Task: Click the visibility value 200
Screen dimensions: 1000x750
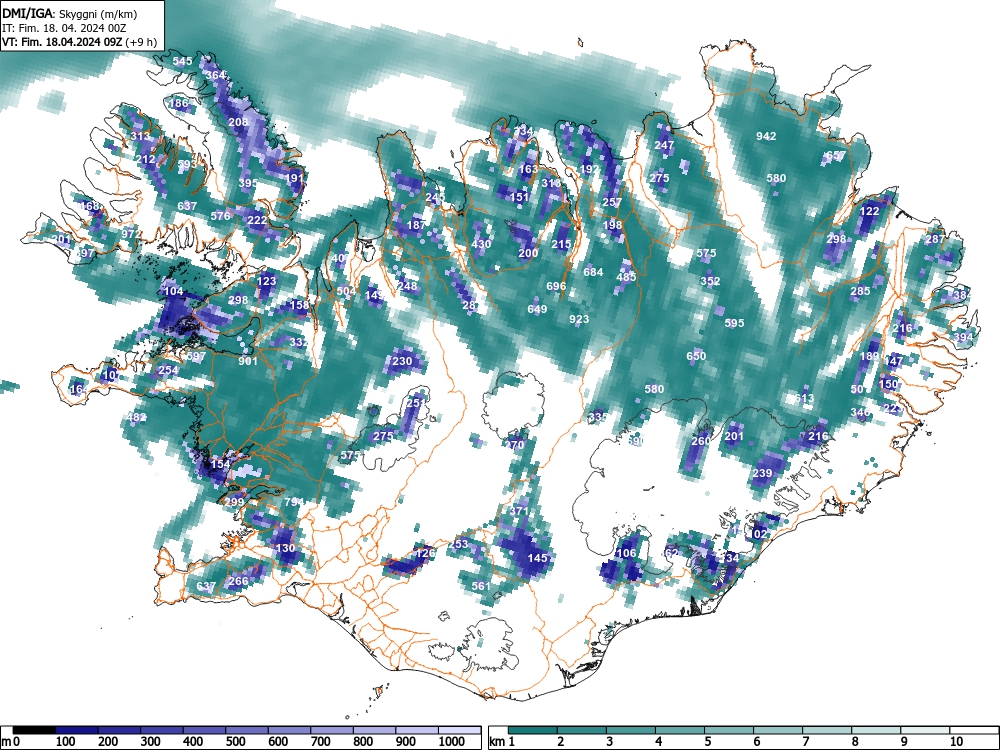Action: pos(528,253)
